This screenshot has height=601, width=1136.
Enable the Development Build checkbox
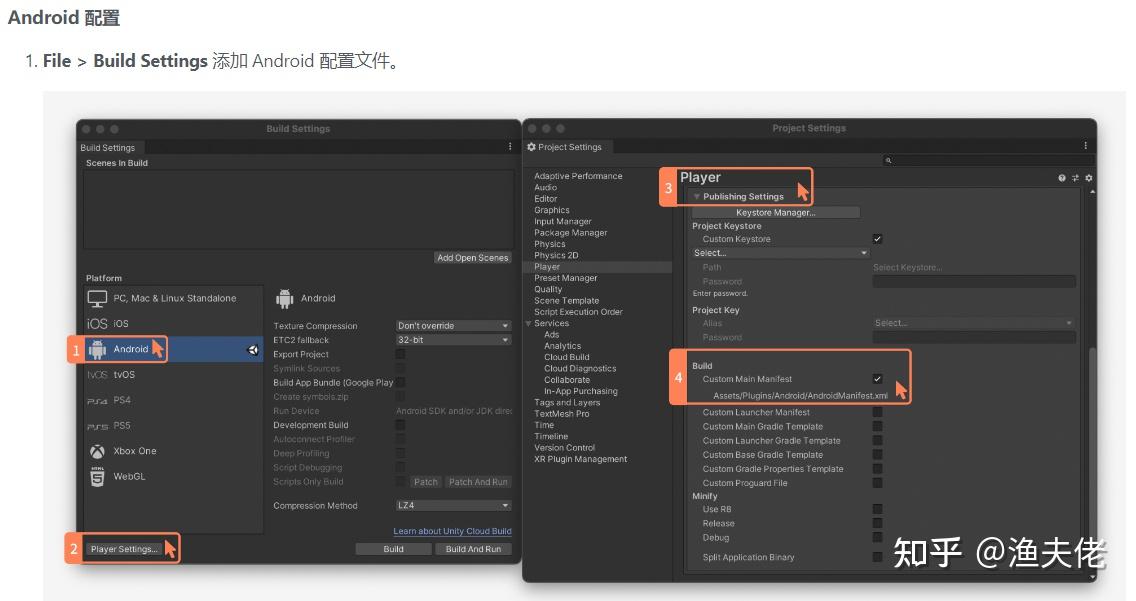[400, 425]
